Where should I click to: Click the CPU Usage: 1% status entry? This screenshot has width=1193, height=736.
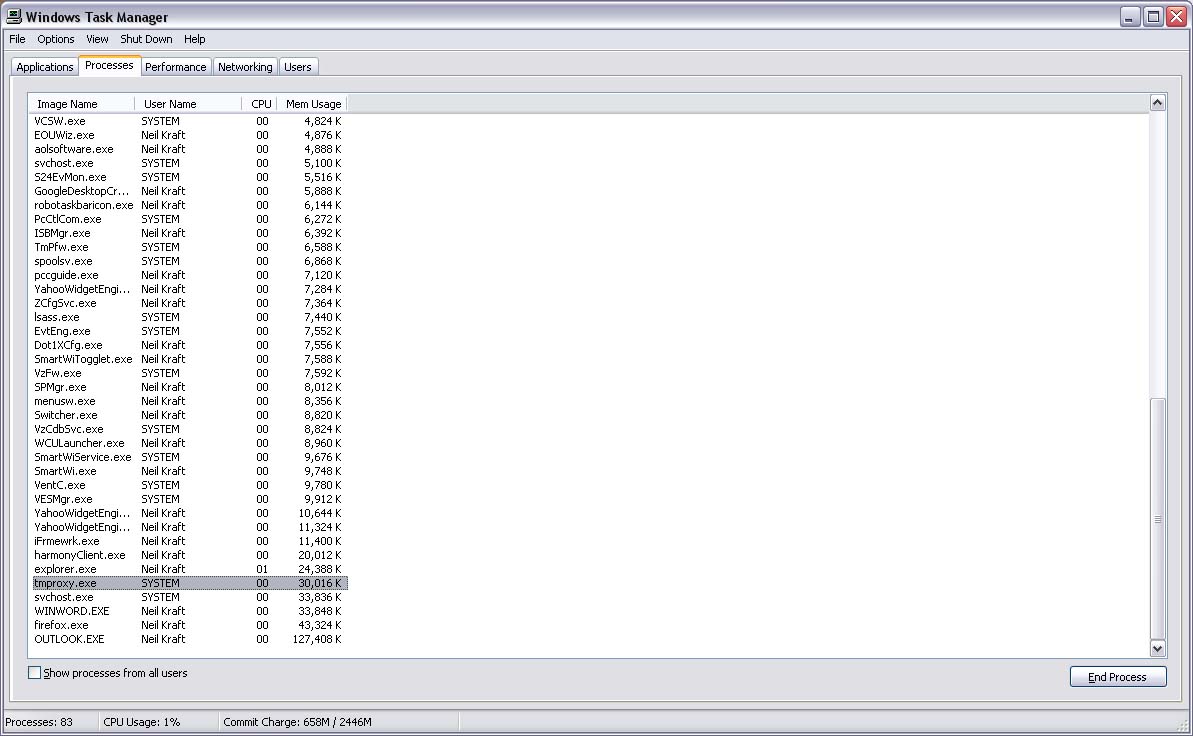[x=142, y=722]
